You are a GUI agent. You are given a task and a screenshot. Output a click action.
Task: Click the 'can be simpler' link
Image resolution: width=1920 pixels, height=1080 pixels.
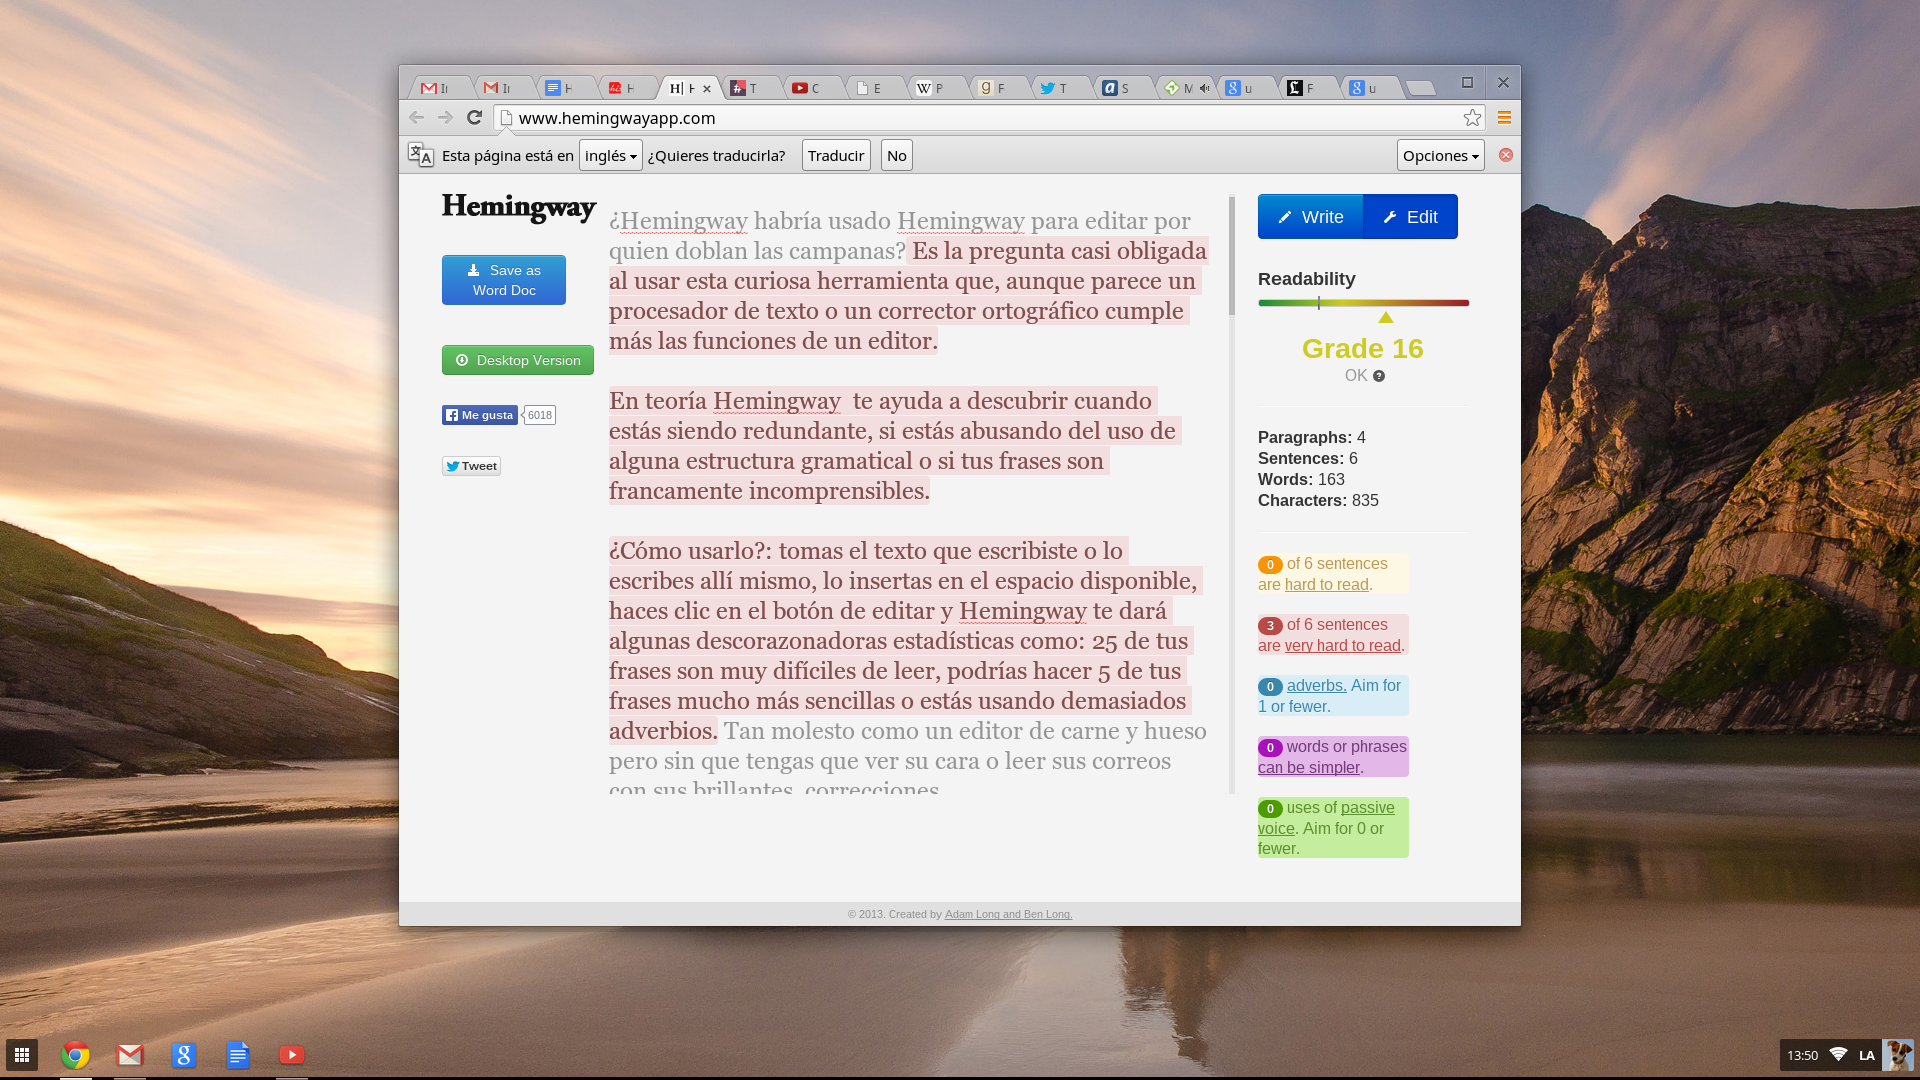[x=1309, y=768]
